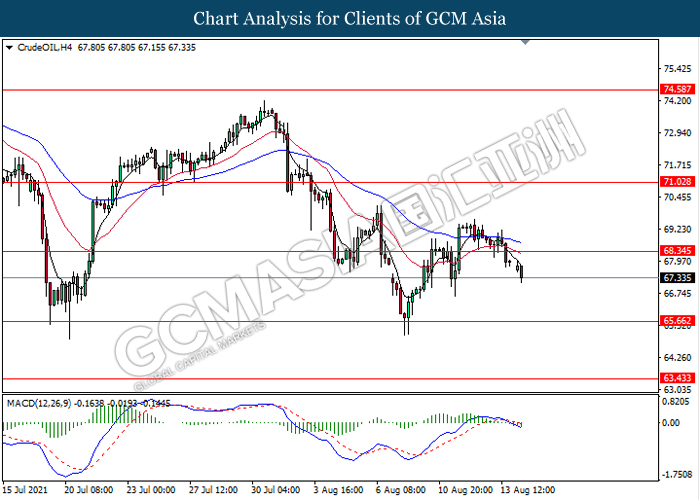700x500 pixels.
Task: Click the 20 Jul 08:00 time label
Action: pyautogui.click(x=88, y=490)
